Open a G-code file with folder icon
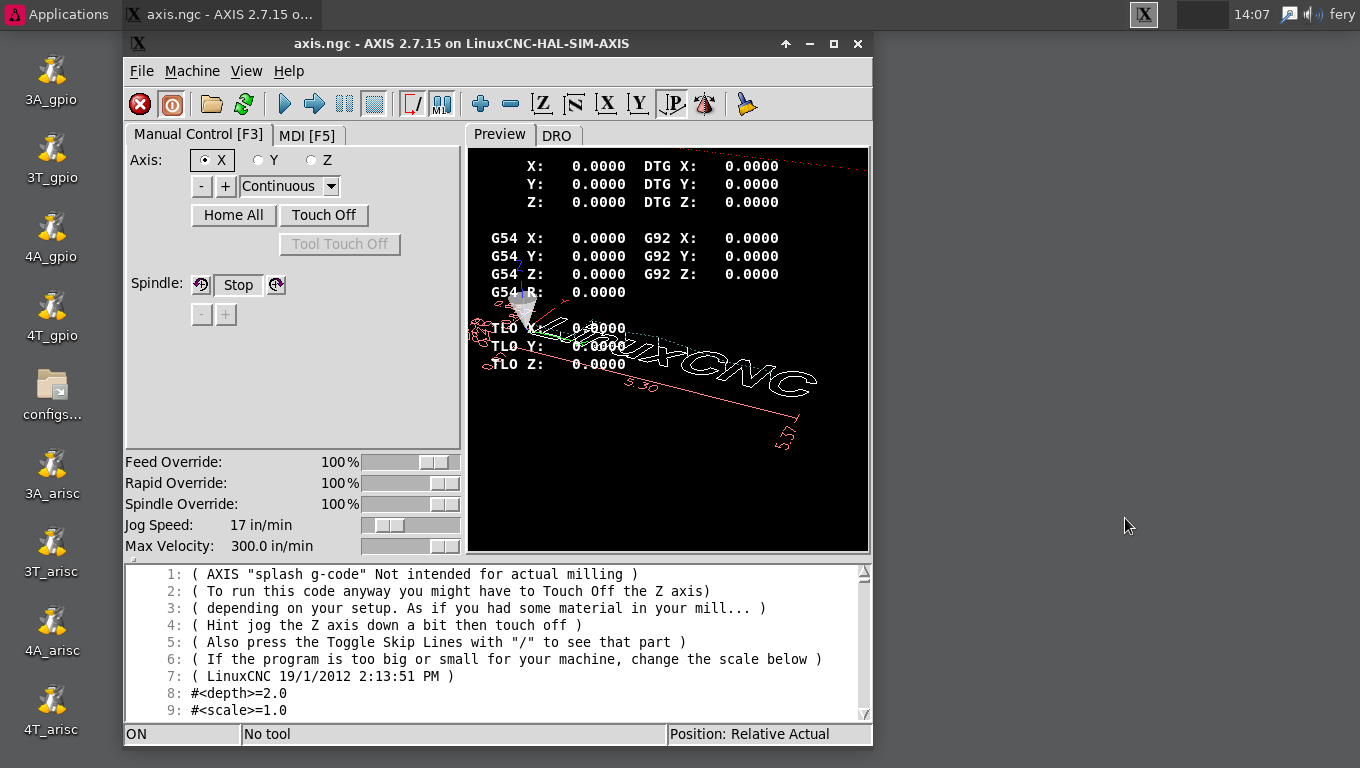This screenshot has height=768, width=1360. (x=211, y=104)
